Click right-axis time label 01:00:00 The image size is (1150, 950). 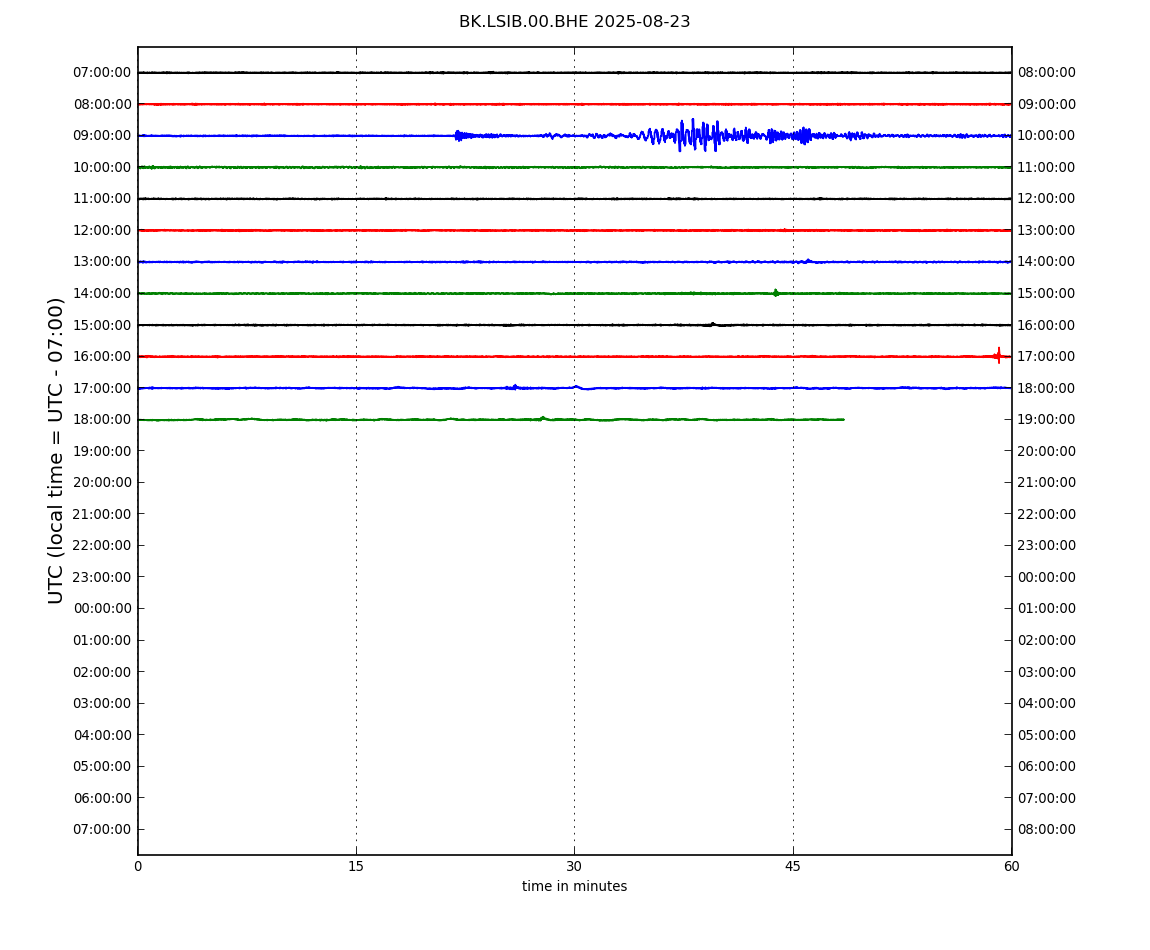(1047, 608)
